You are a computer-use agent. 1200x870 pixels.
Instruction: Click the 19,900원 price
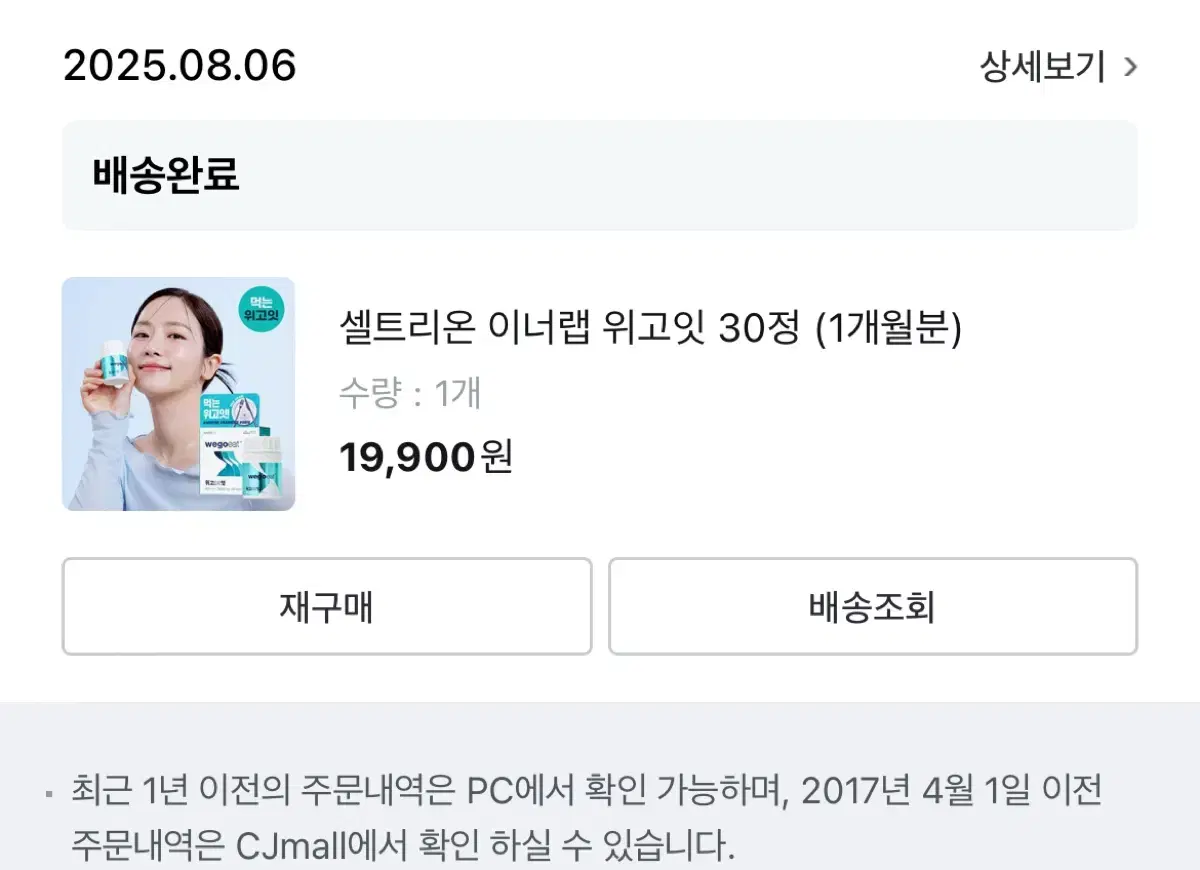pyautogui.click(x=425, y=457)
